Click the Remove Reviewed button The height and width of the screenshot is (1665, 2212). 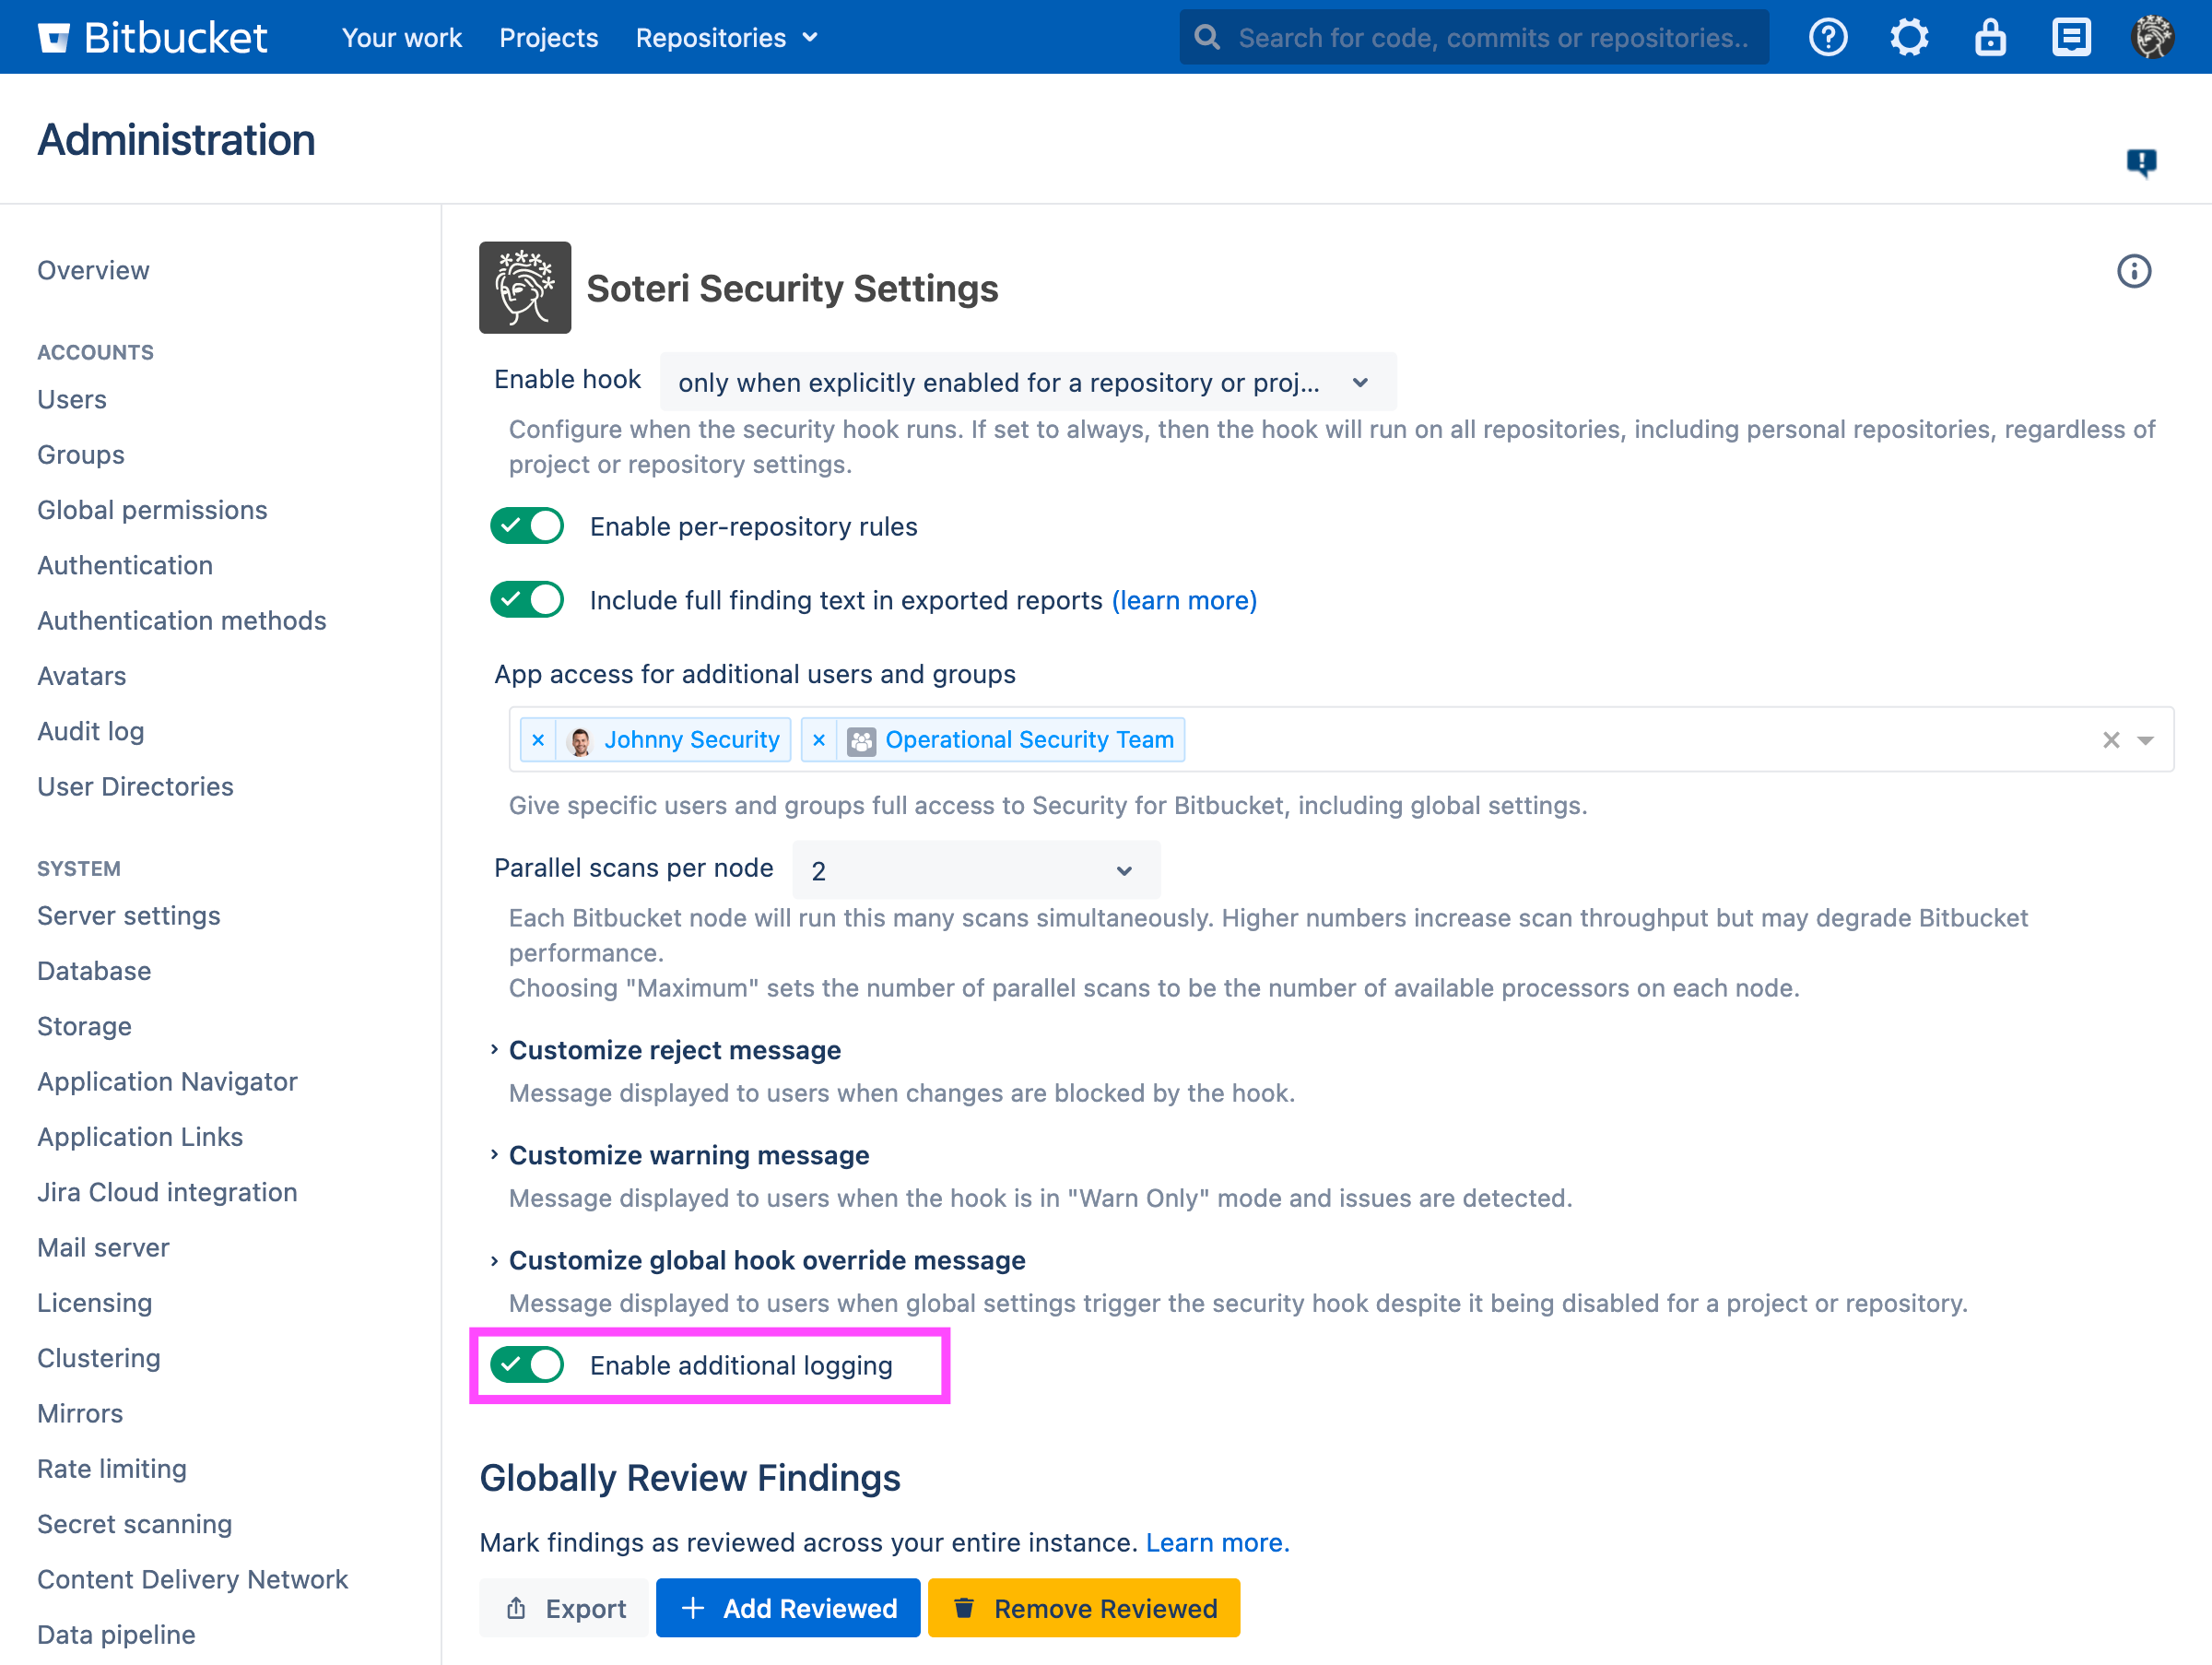click(1083, 1608)
